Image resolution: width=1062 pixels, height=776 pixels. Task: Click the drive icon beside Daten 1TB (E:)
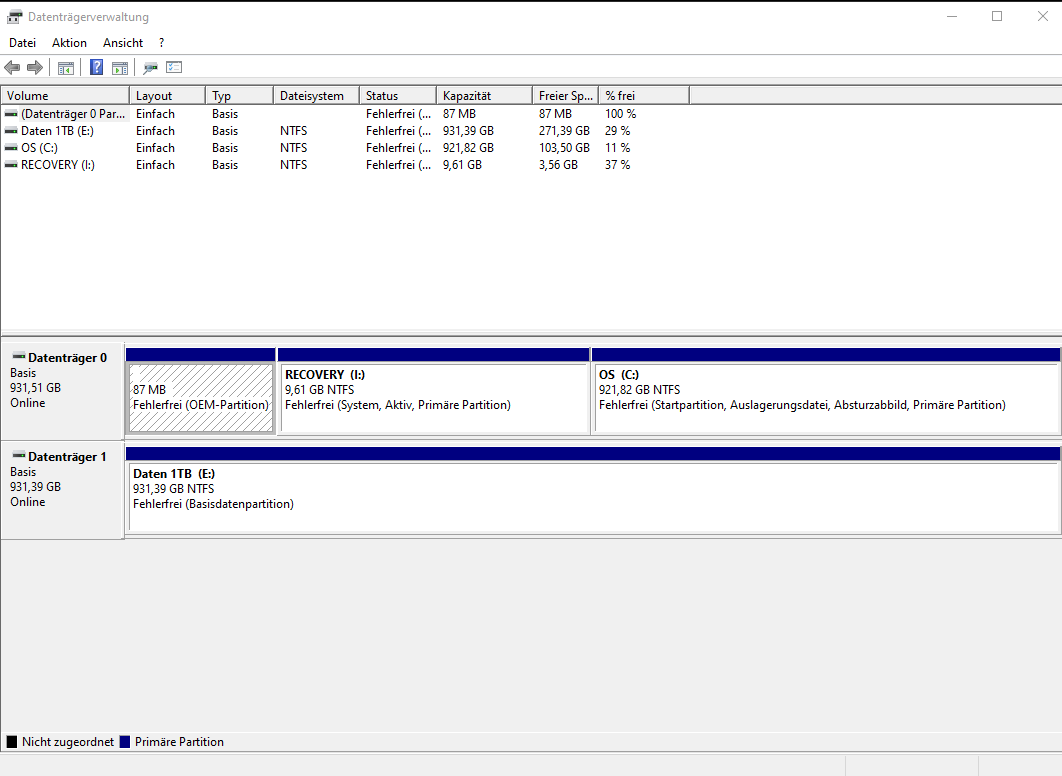pos(11,131)
